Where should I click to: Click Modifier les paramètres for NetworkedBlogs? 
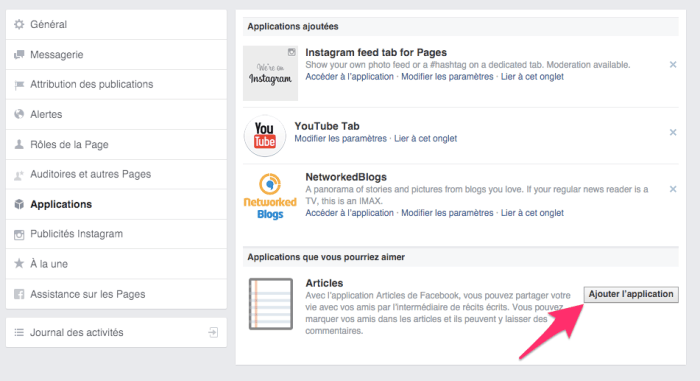447,213
